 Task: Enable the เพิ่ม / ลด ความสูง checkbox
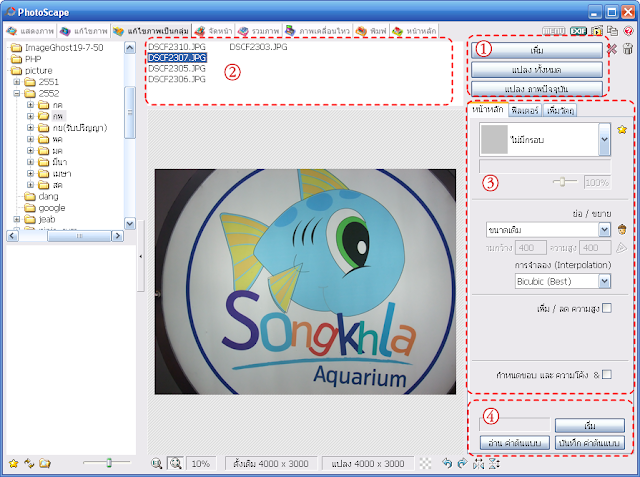tap(607, 308)
